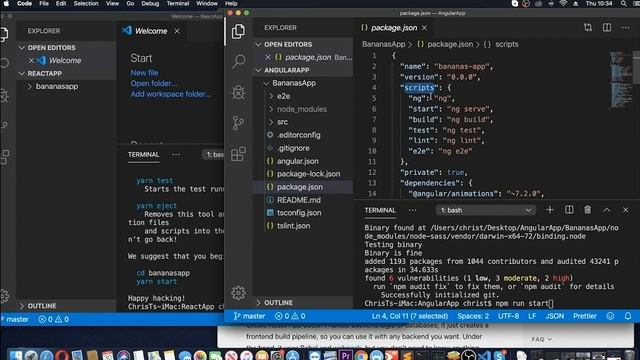This screenshot has height=360, width=640.
Task: Open the Terminal menu
Action: tap(178, 4)
